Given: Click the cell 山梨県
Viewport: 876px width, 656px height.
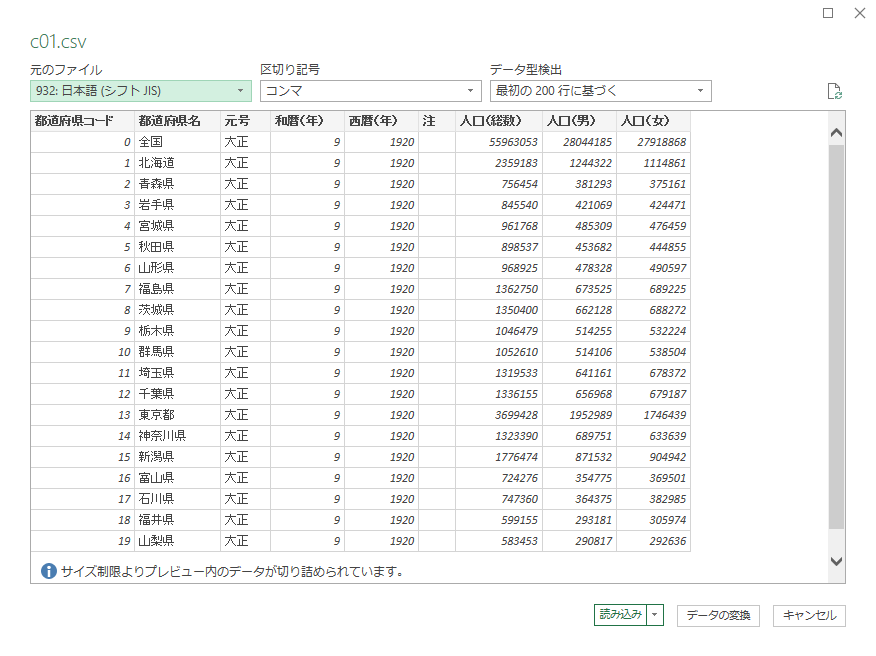Looking at the screenshot, I should (177, 541).
